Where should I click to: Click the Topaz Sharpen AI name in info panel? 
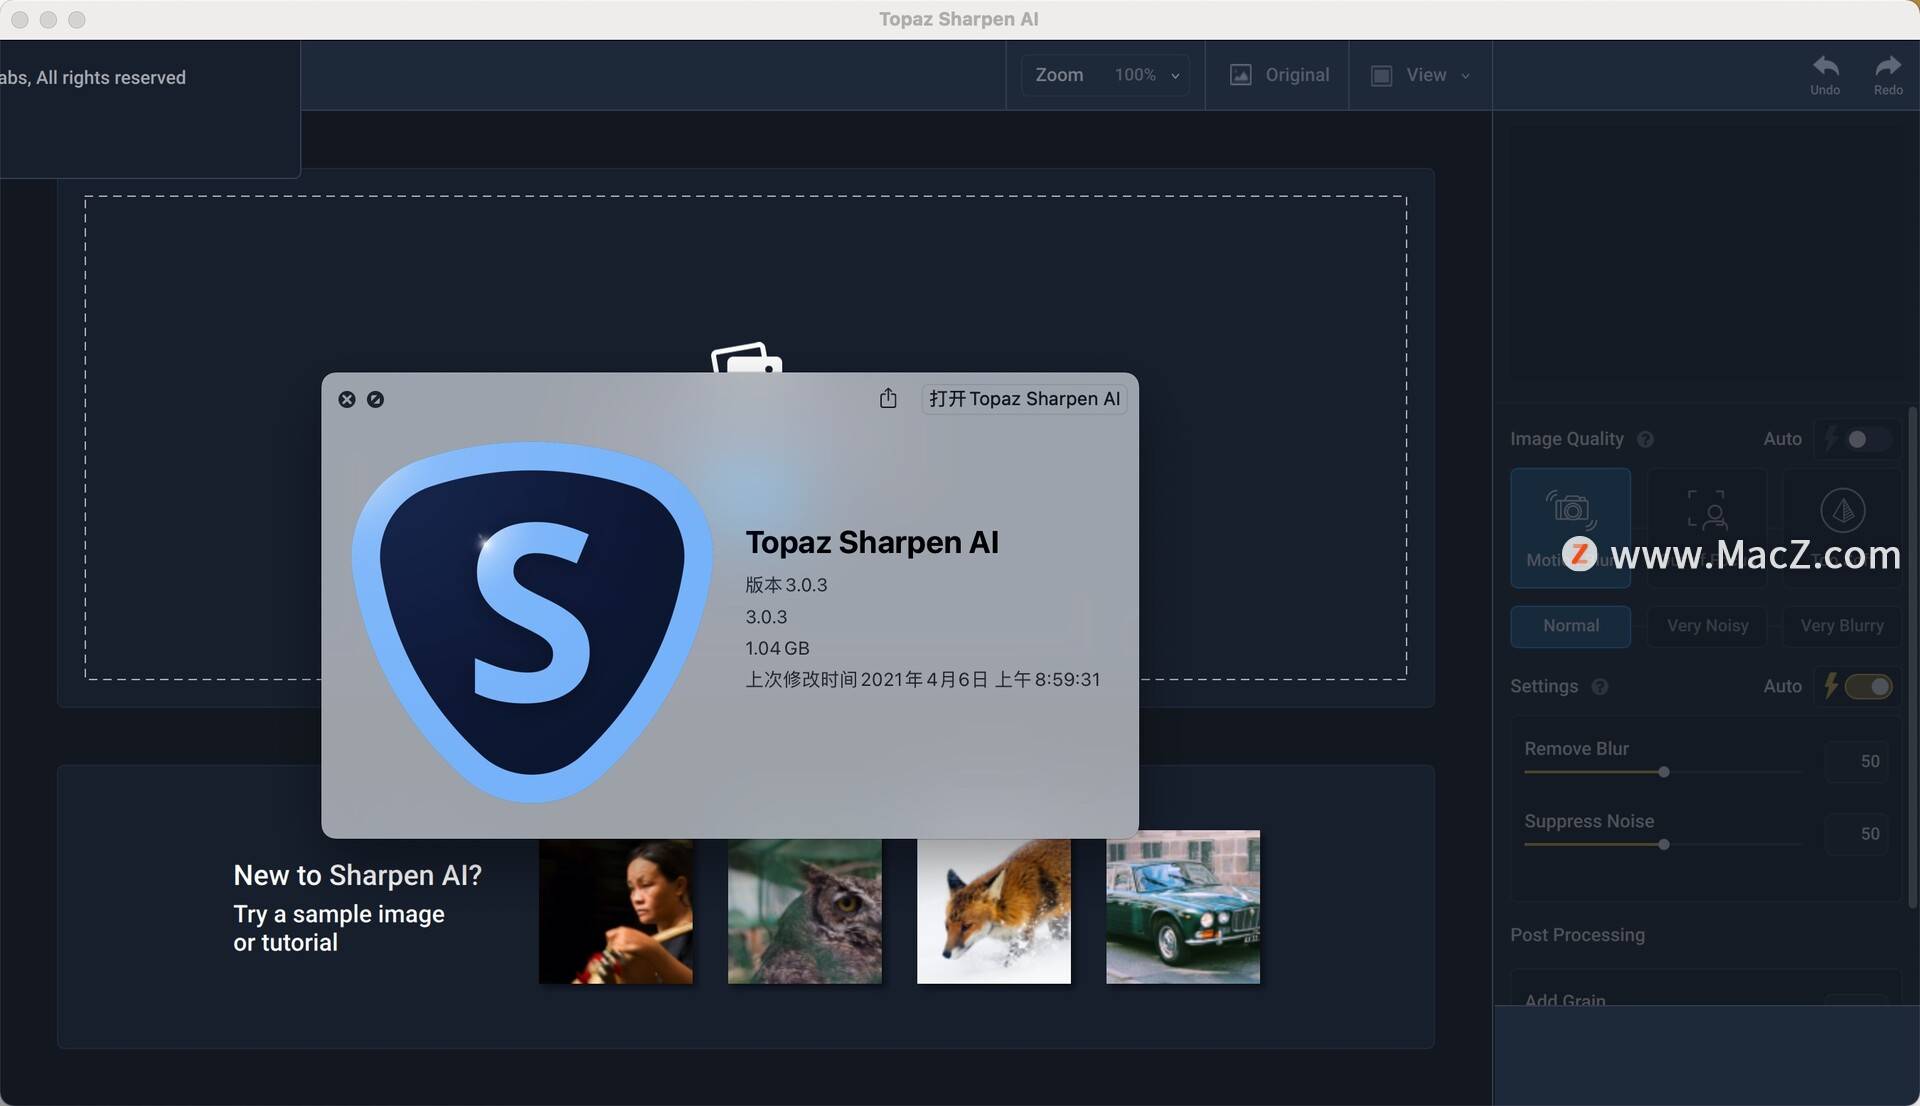tap(872, 542)
